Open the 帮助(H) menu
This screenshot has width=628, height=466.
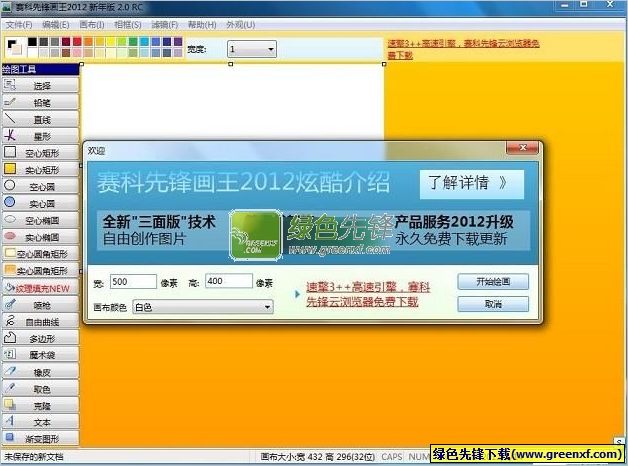click(x=202, y=25)
